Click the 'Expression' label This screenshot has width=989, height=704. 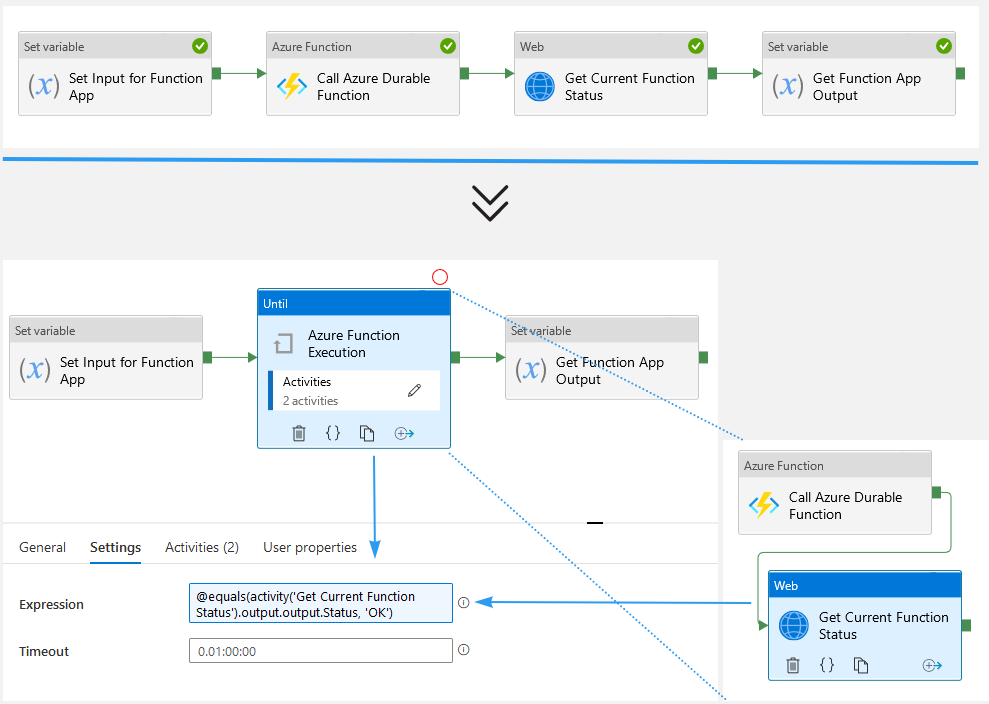tap(51, 604)
